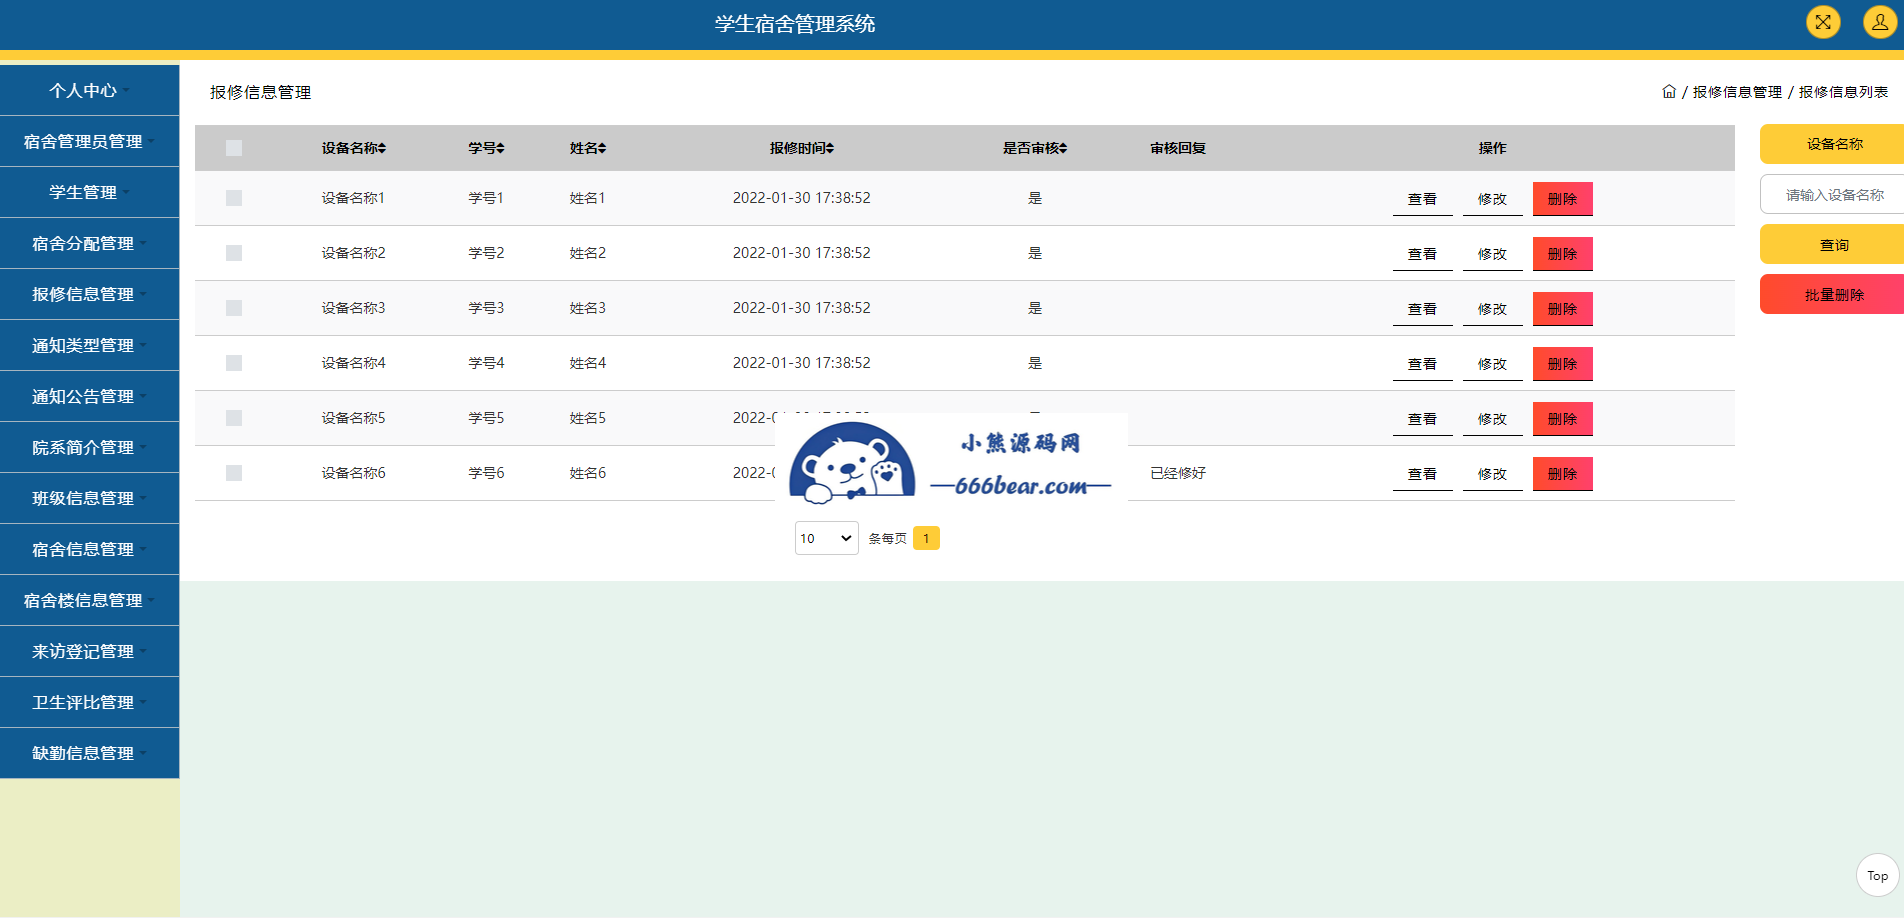Click the 已经修好 review reply cell
The image size is (1904, 918).
(x=1178, y=473)
